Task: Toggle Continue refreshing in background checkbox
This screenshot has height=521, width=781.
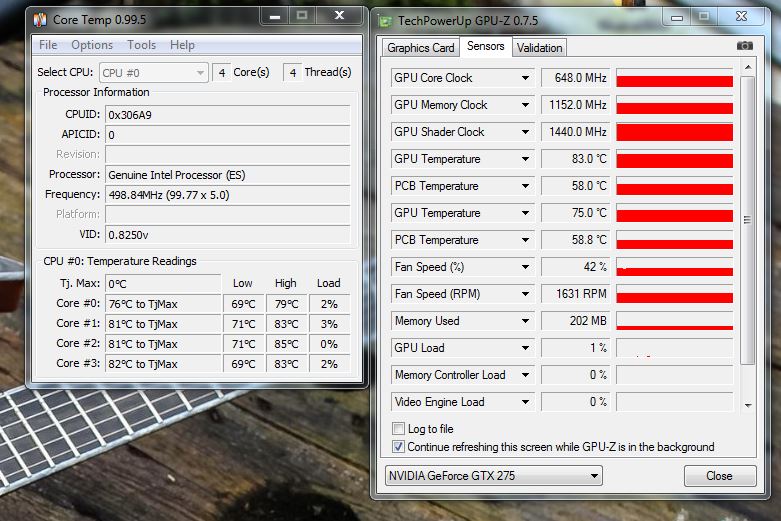Action: pos(398,446)
